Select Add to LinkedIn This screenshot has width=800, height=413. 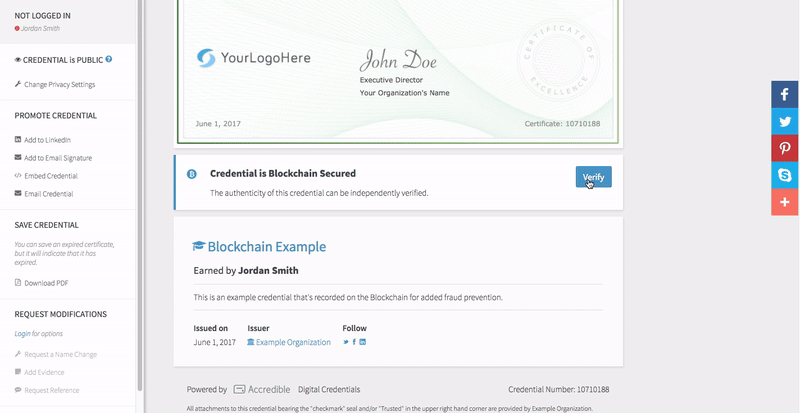[x=47, y=140]
